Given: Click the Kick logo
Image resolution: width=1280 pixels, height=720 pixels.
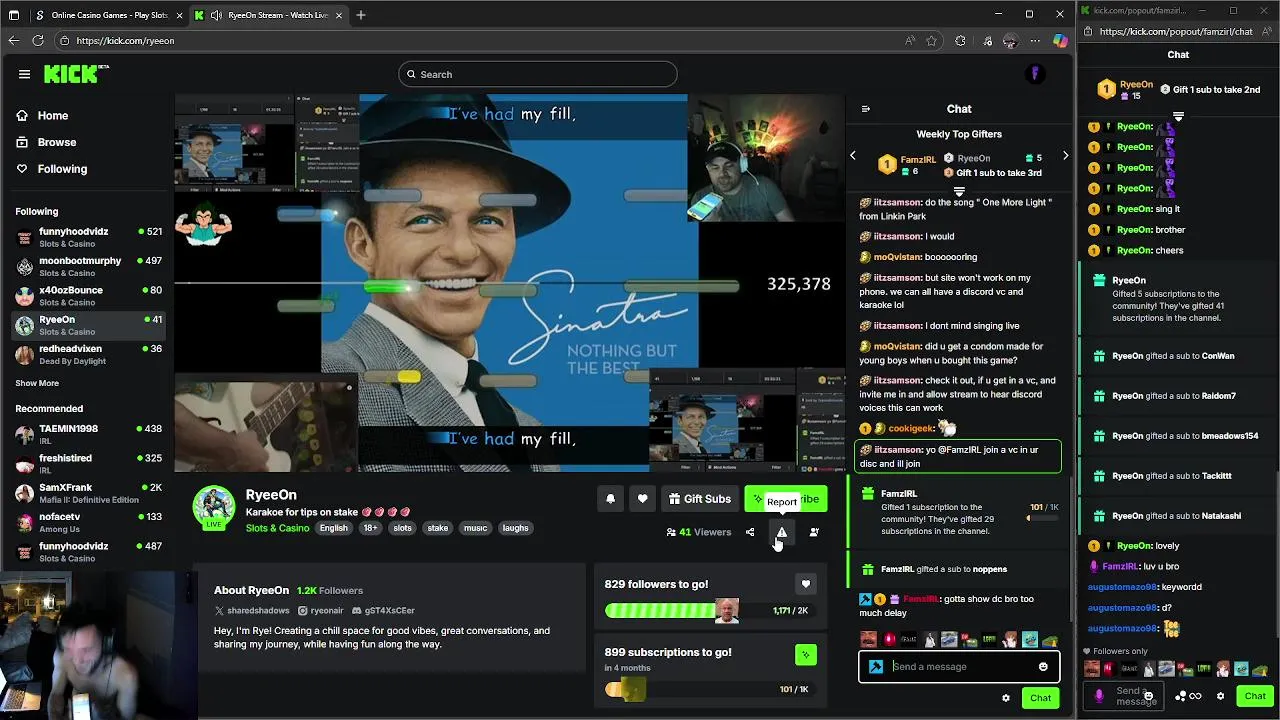Looking at the screenshot, I should [x=76, y=74].
